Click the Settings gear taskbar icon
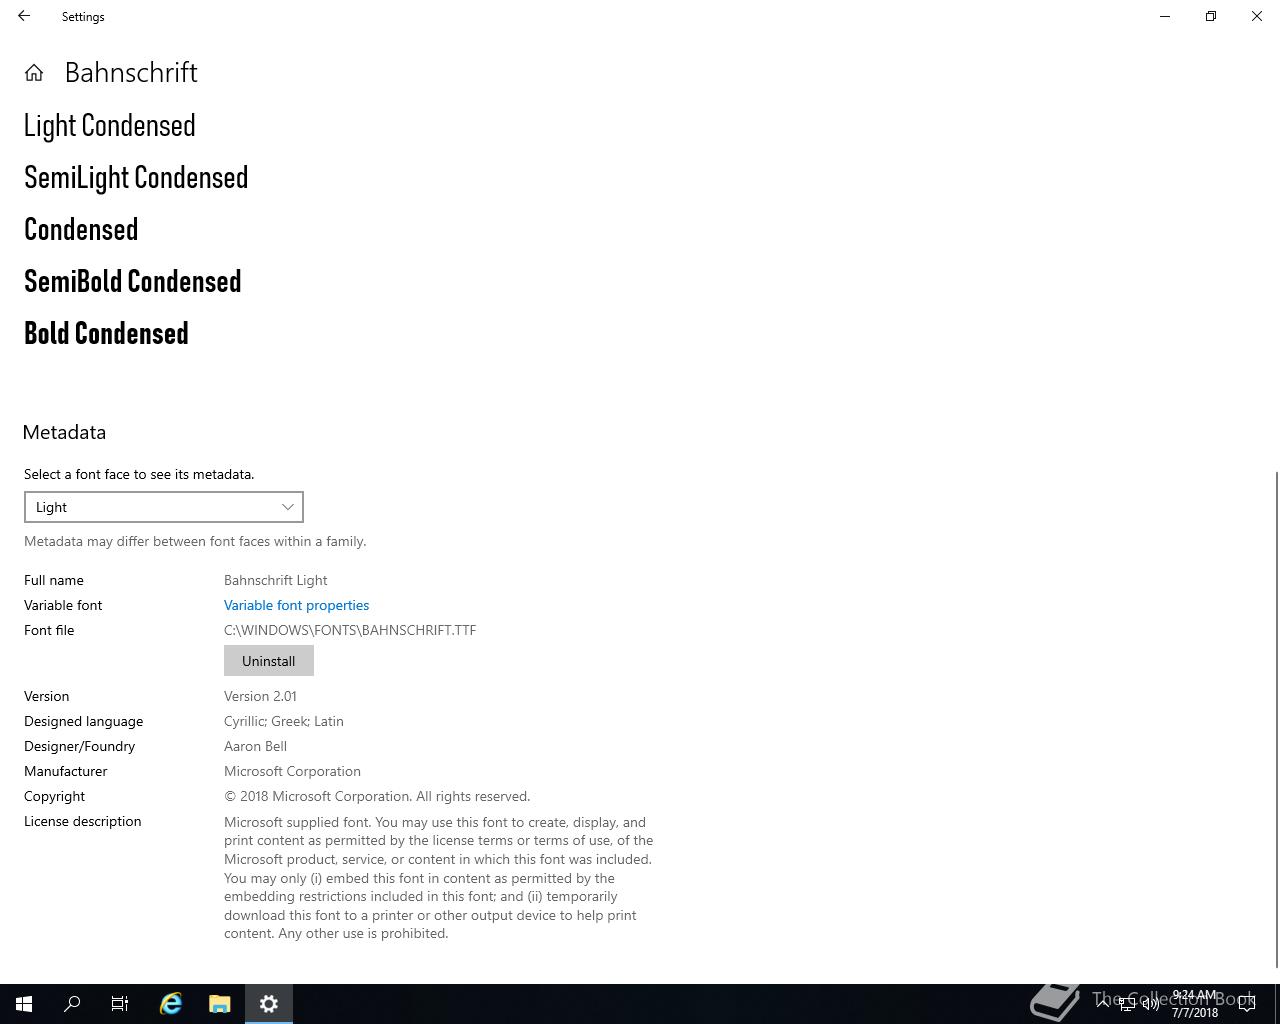Viewport: 1280px width, 1024px height. (269, 1004)
